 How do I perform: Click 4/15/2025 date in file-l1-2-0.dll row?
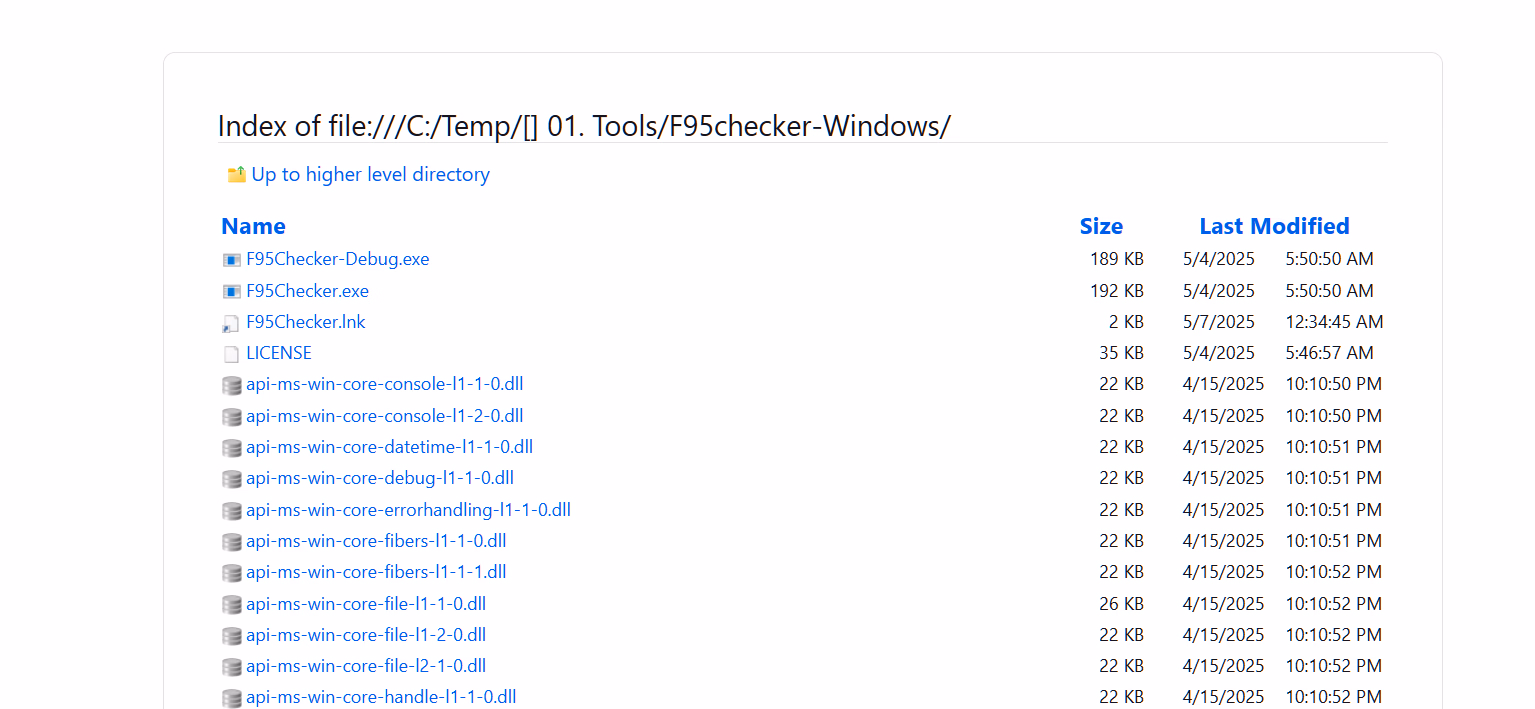click(1223, 635)
